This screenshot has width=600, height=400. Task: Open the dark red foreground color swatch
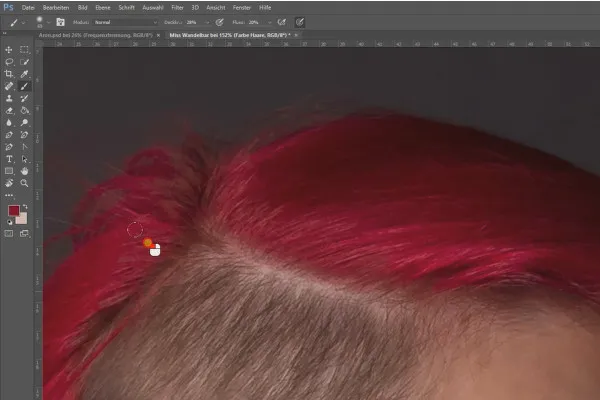click(13, 211)
